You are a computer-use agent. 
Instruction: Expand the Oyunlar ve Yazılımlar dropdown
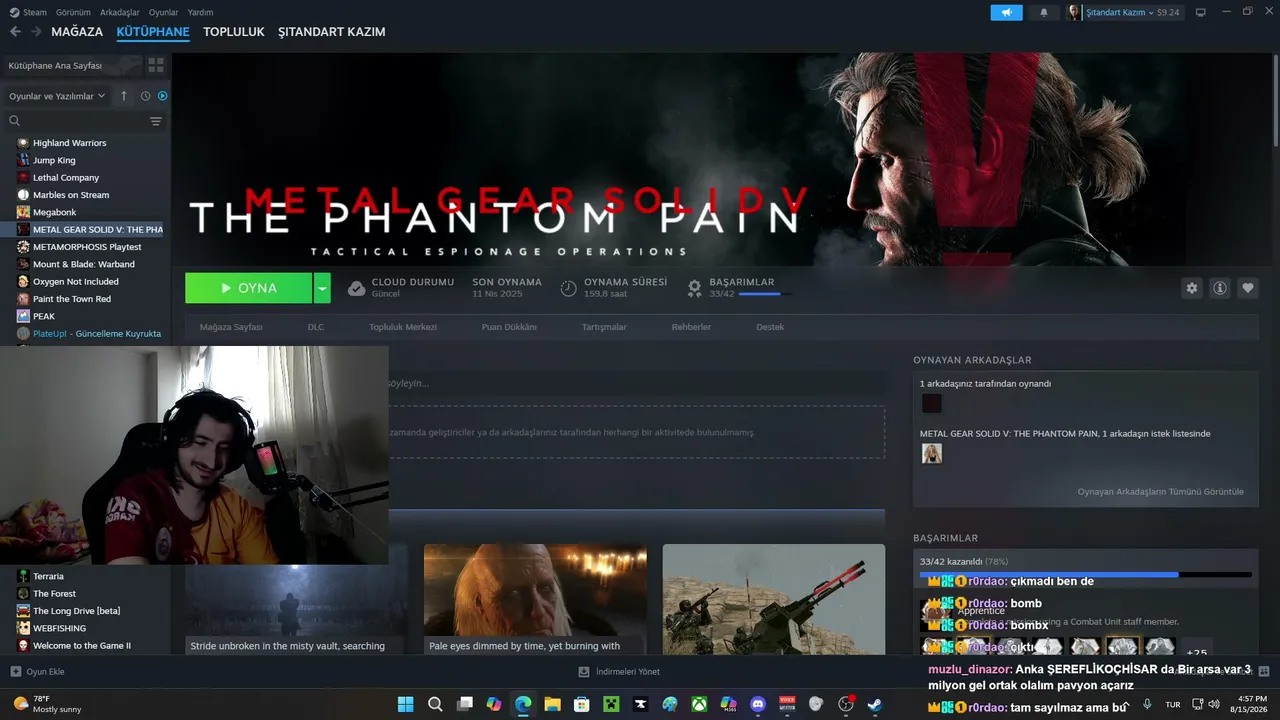(x=57, y=96)
